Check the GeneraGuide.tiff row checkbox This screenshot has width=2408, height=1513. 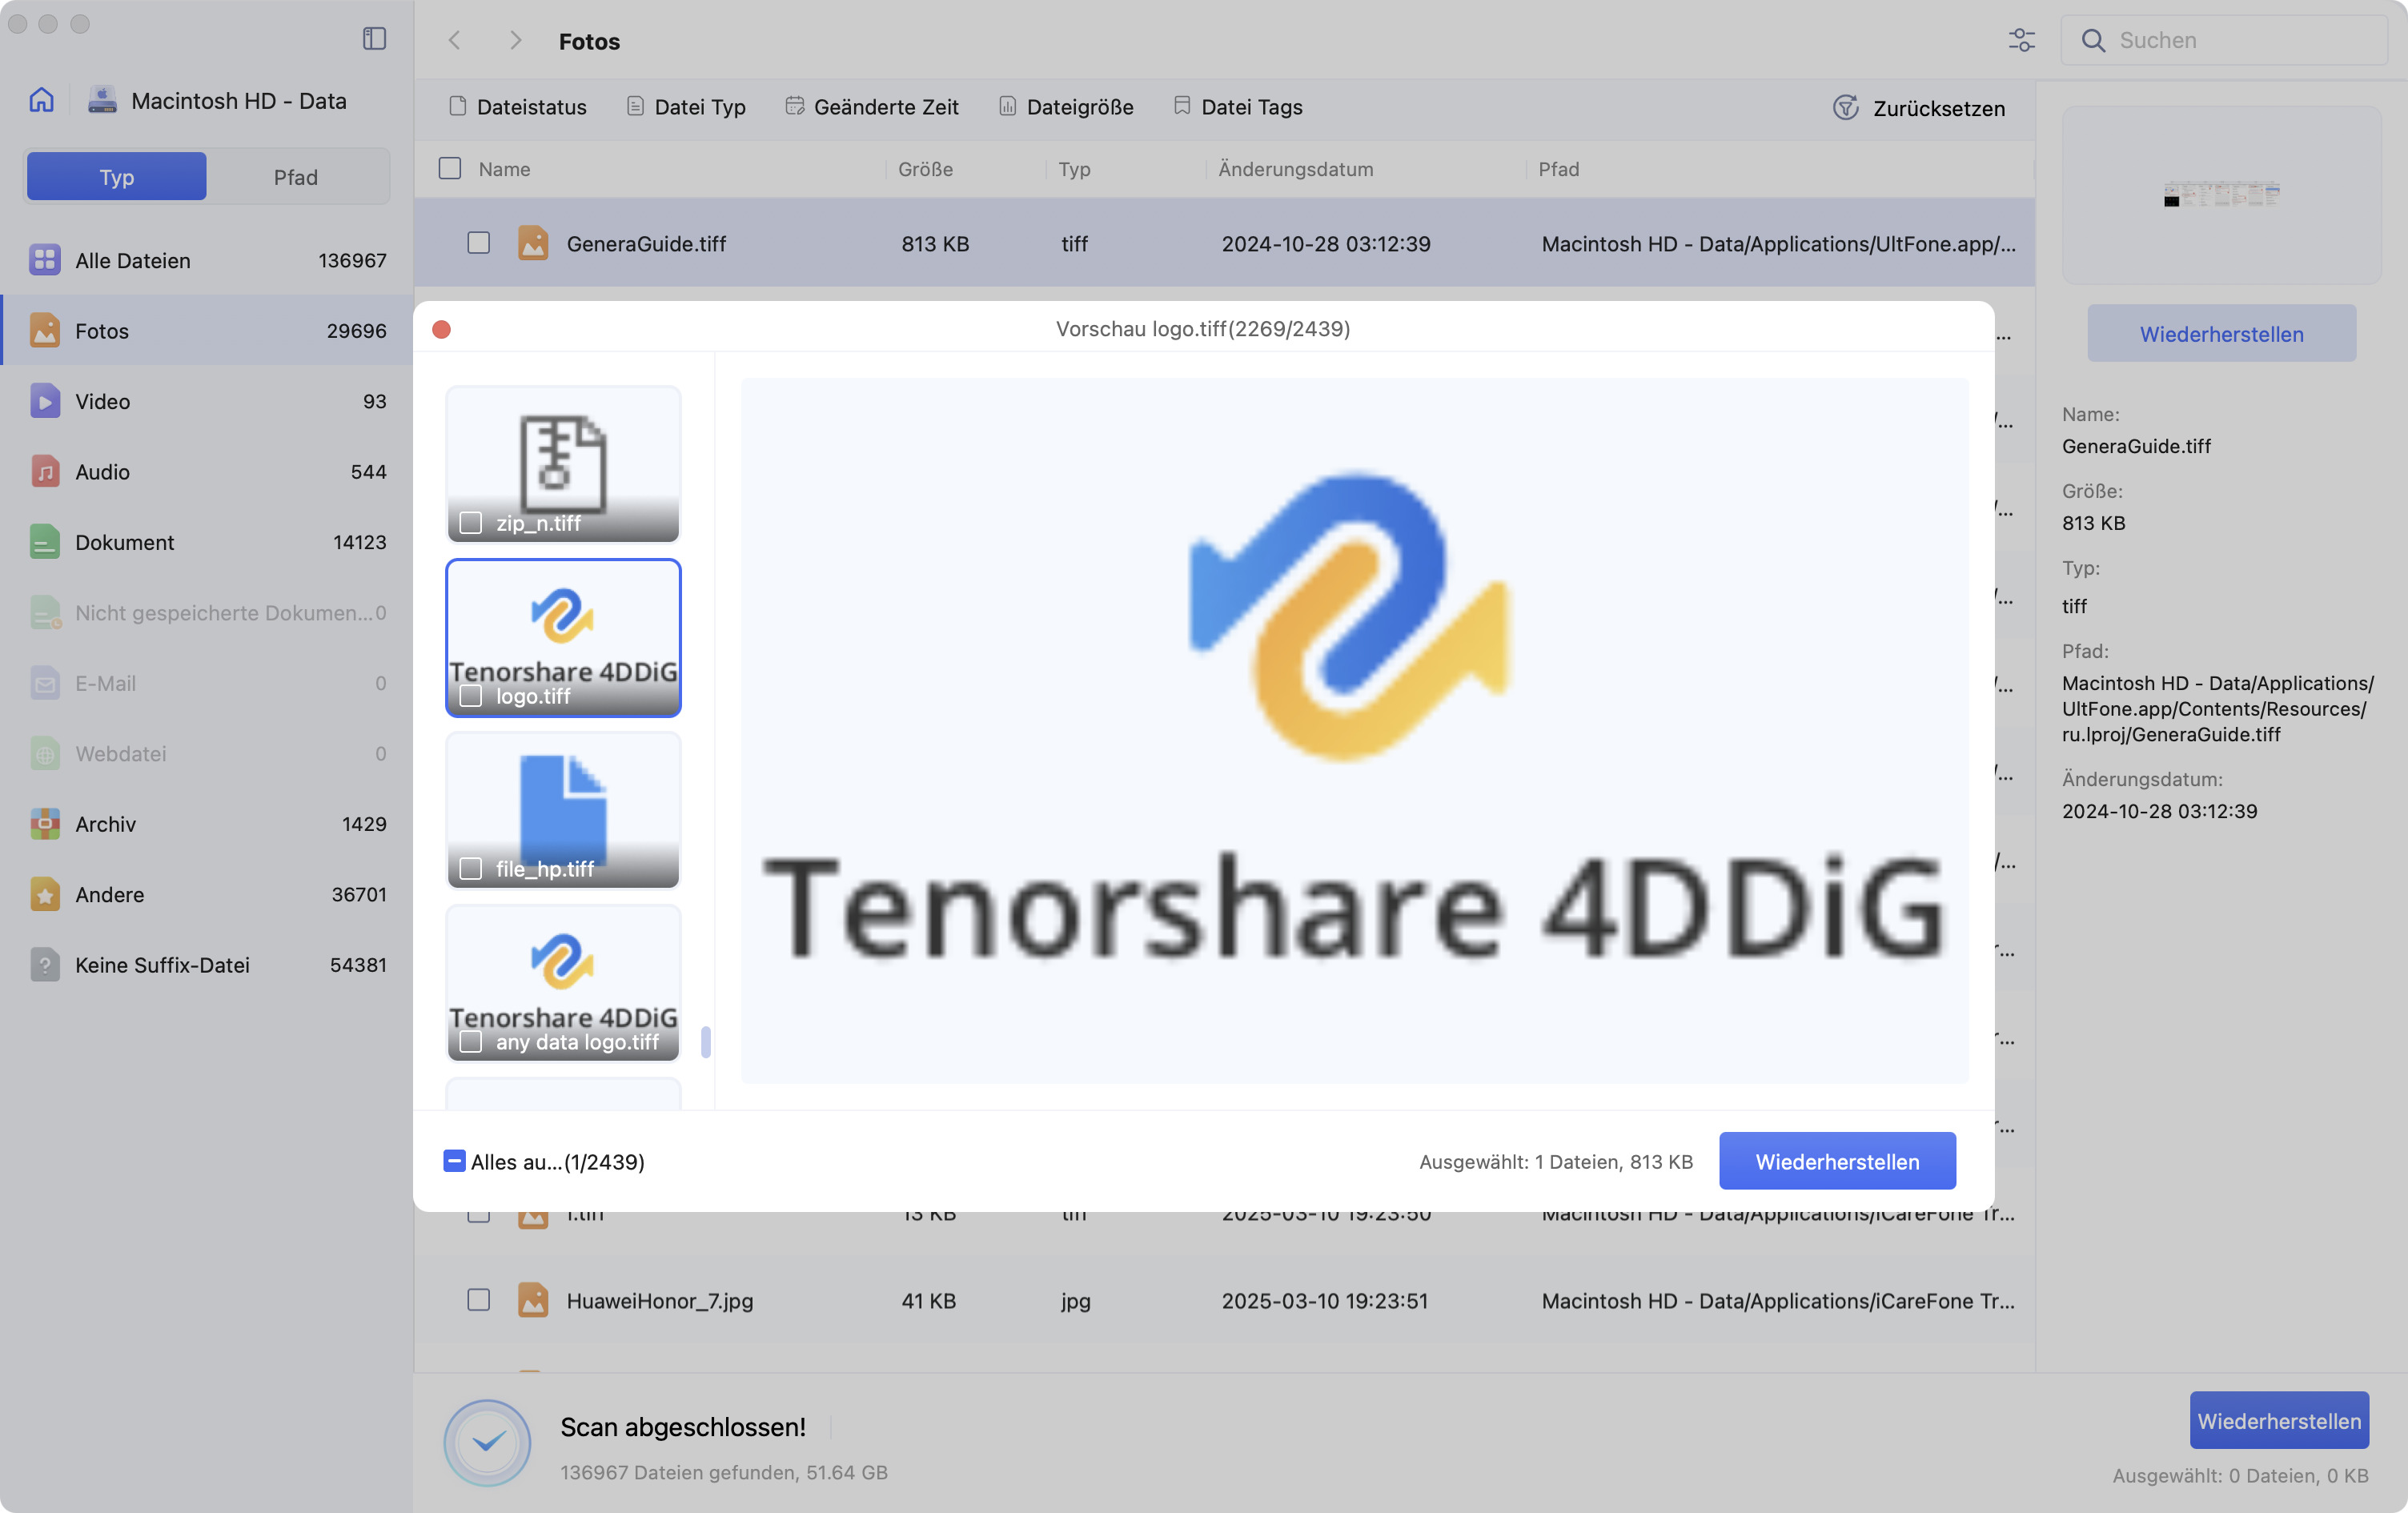[x=479, y=243]
